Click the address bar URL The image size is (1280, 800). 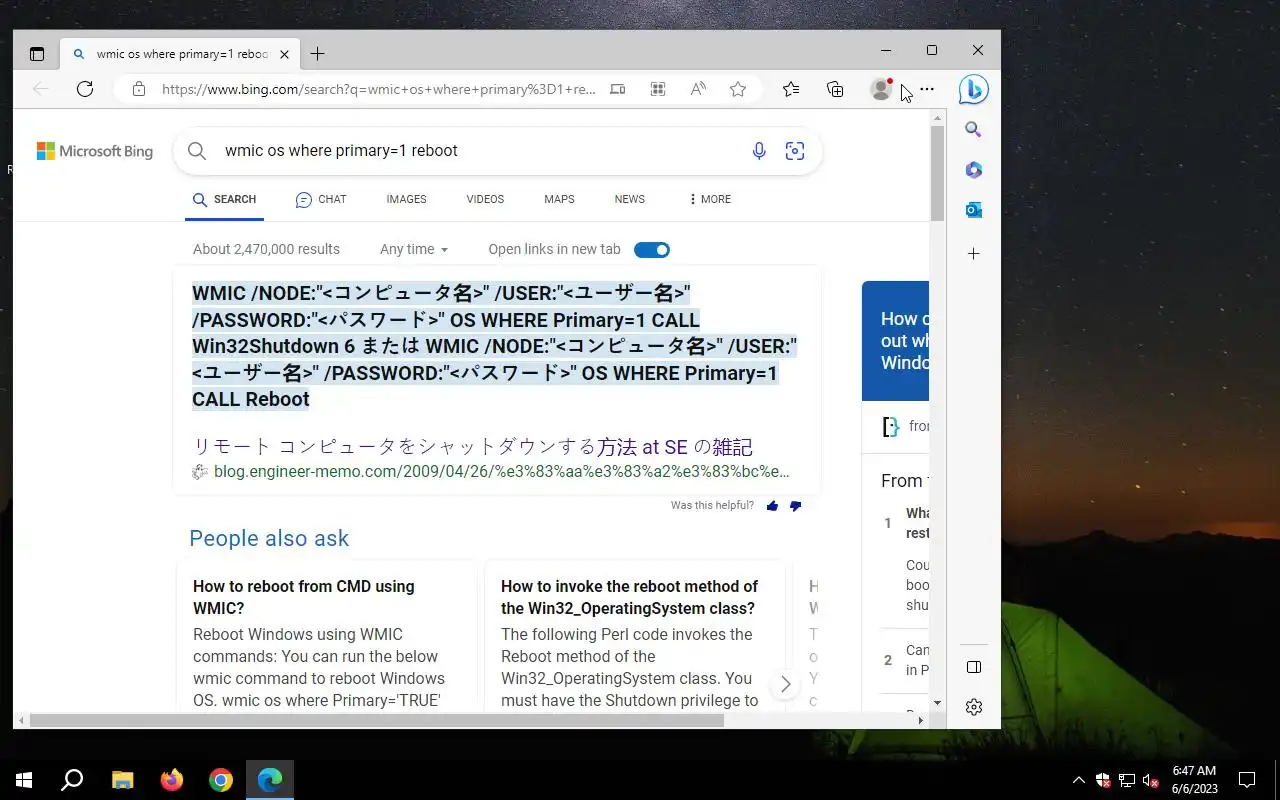click(x=379, y=89)
